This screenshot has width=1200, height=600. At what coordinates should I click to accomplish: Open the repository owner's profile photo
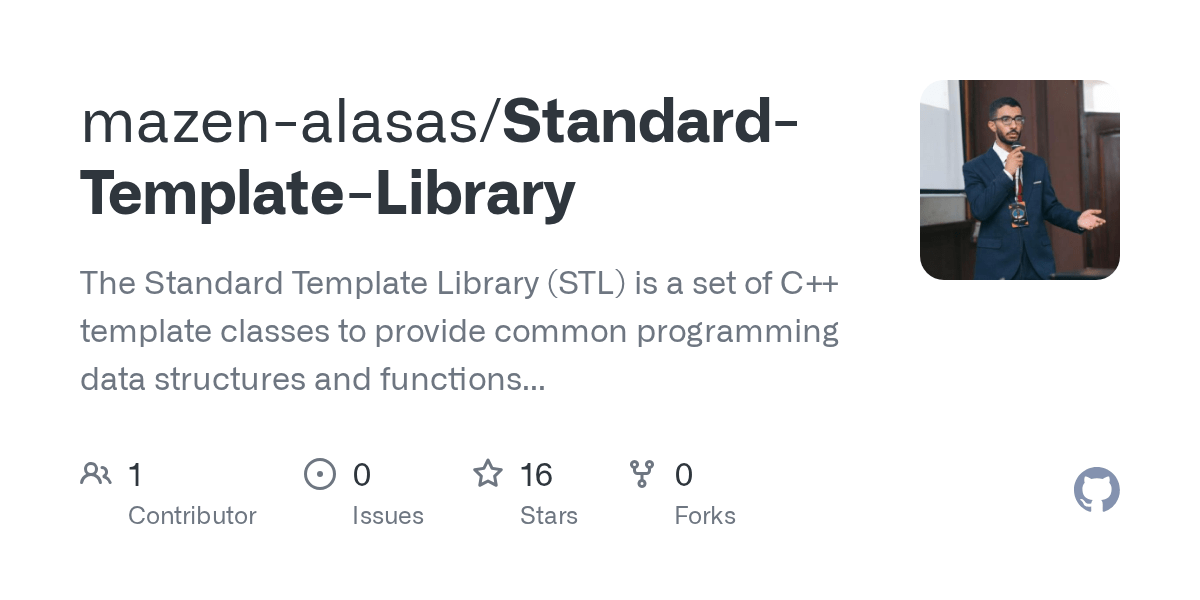pyautogui.click(x=1019, y=180)
